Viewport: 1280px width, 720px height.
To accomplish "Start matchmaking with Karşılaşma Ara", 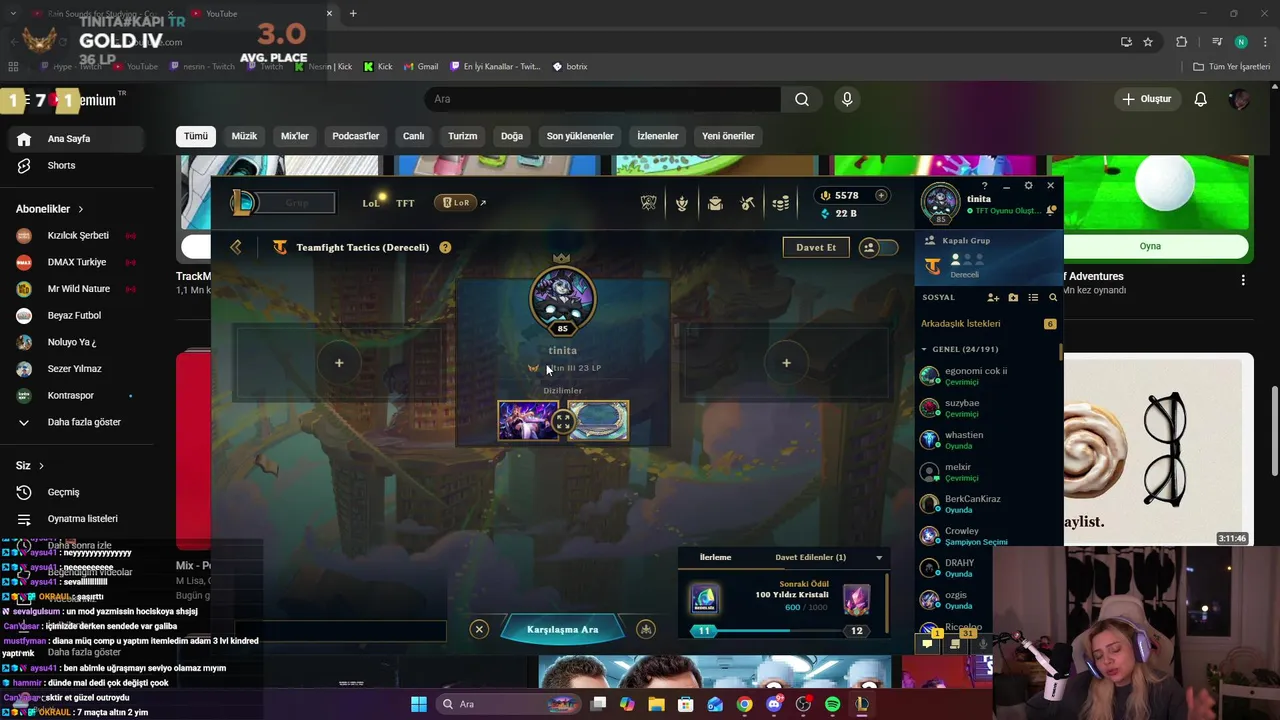I will click(562, 629).
